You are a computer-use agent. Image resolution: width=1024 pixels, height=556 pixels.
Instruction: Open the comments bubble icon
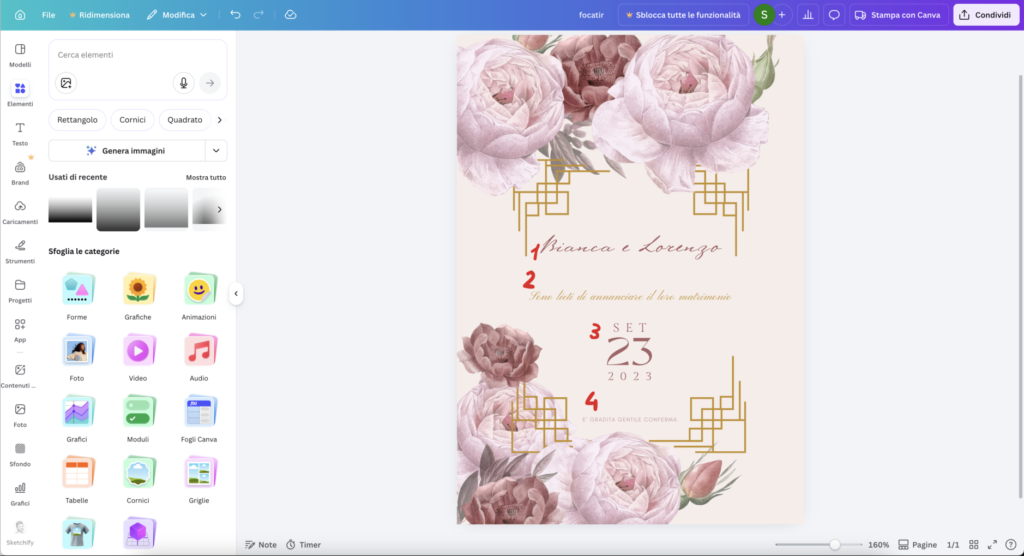click(x=834, y=14)
